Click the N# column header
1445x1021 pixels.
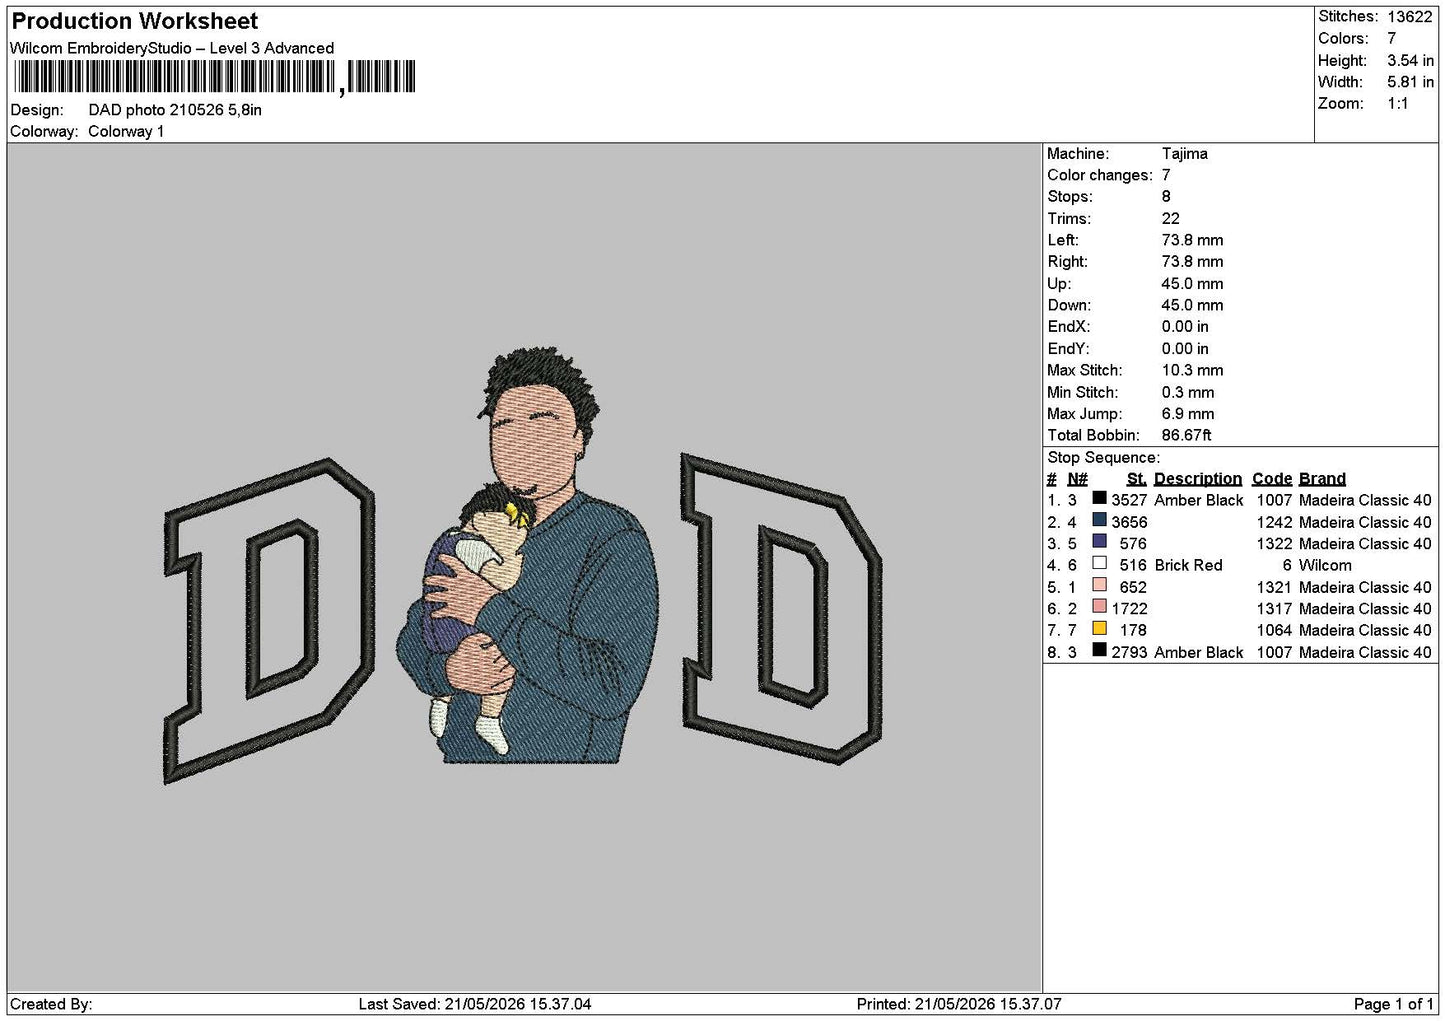click(x=1077, y=479)
